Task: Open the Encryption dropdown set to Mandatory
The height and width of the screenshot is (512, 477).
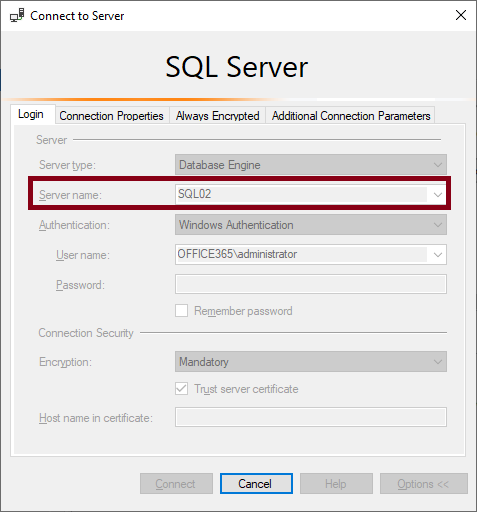Action: (x=311, y=362)
